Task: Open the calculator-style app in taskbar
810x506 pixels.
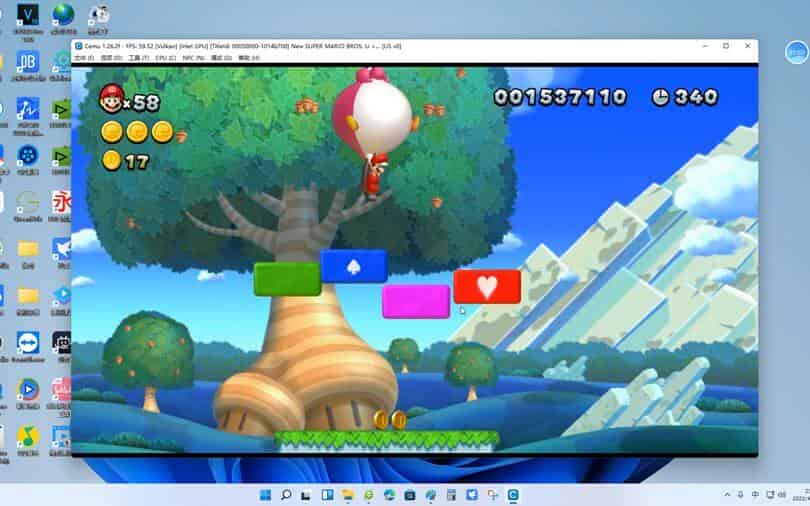Action: [x=451, y=495]
